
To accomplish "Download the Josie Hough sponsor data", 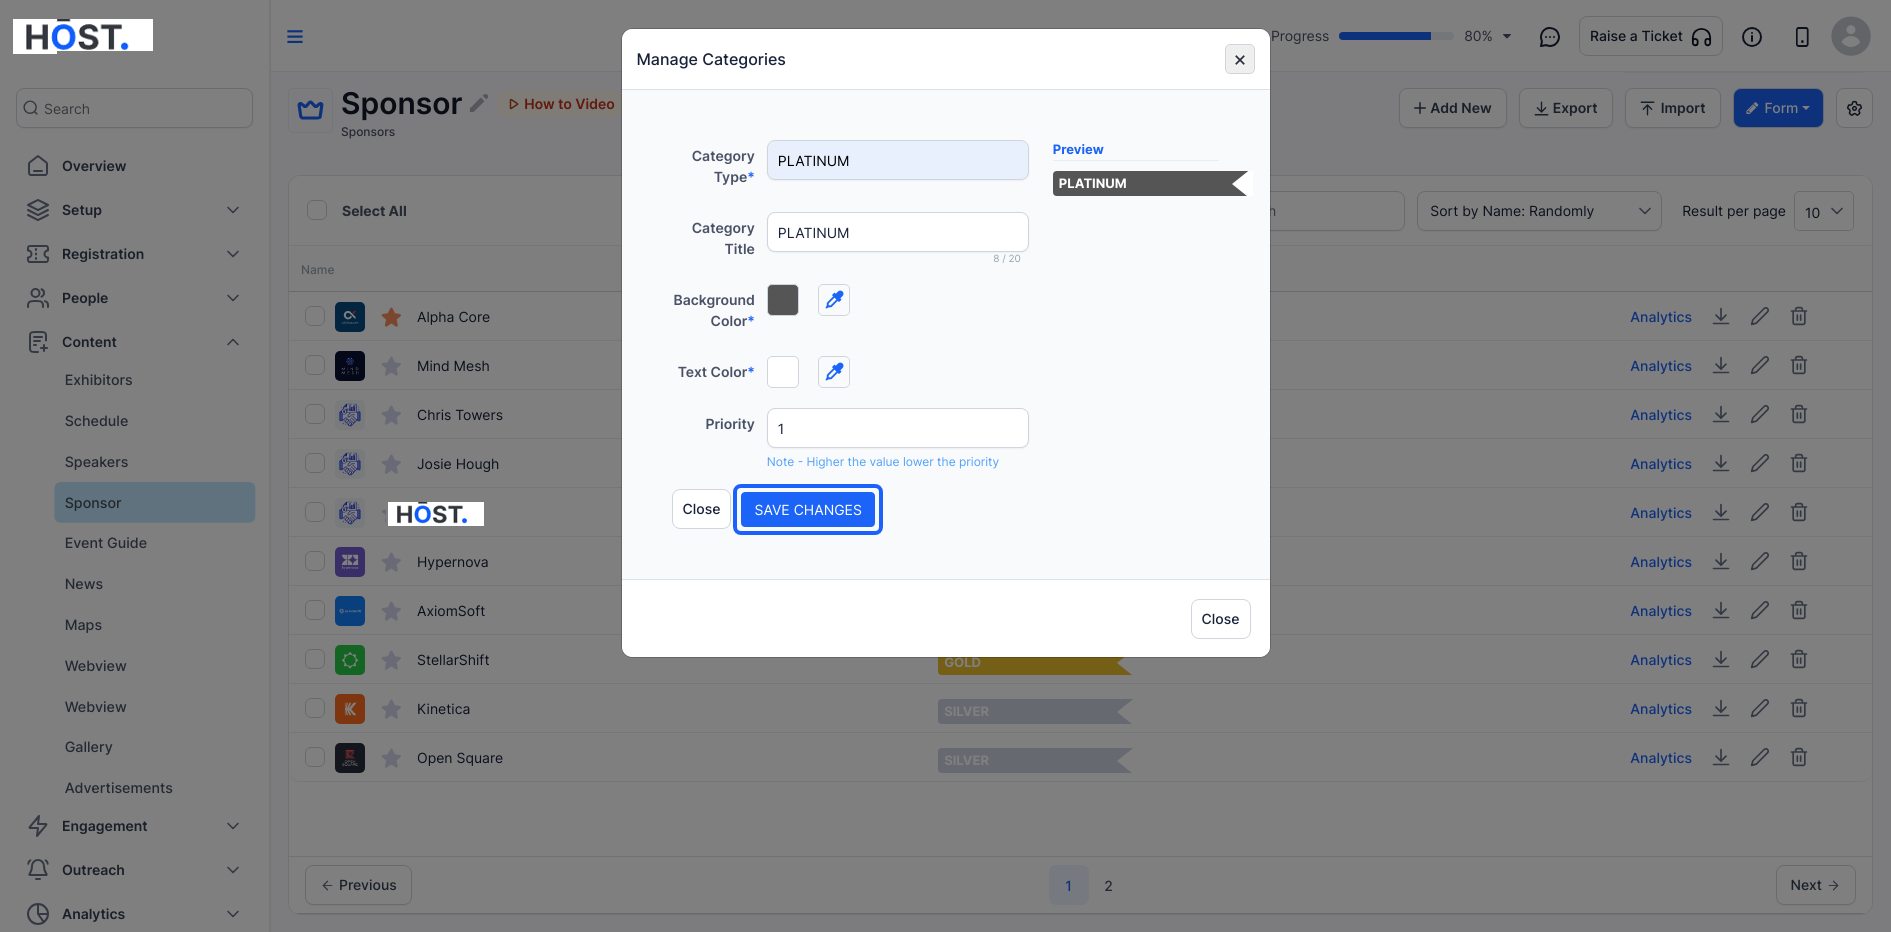I will (1721, 464).
